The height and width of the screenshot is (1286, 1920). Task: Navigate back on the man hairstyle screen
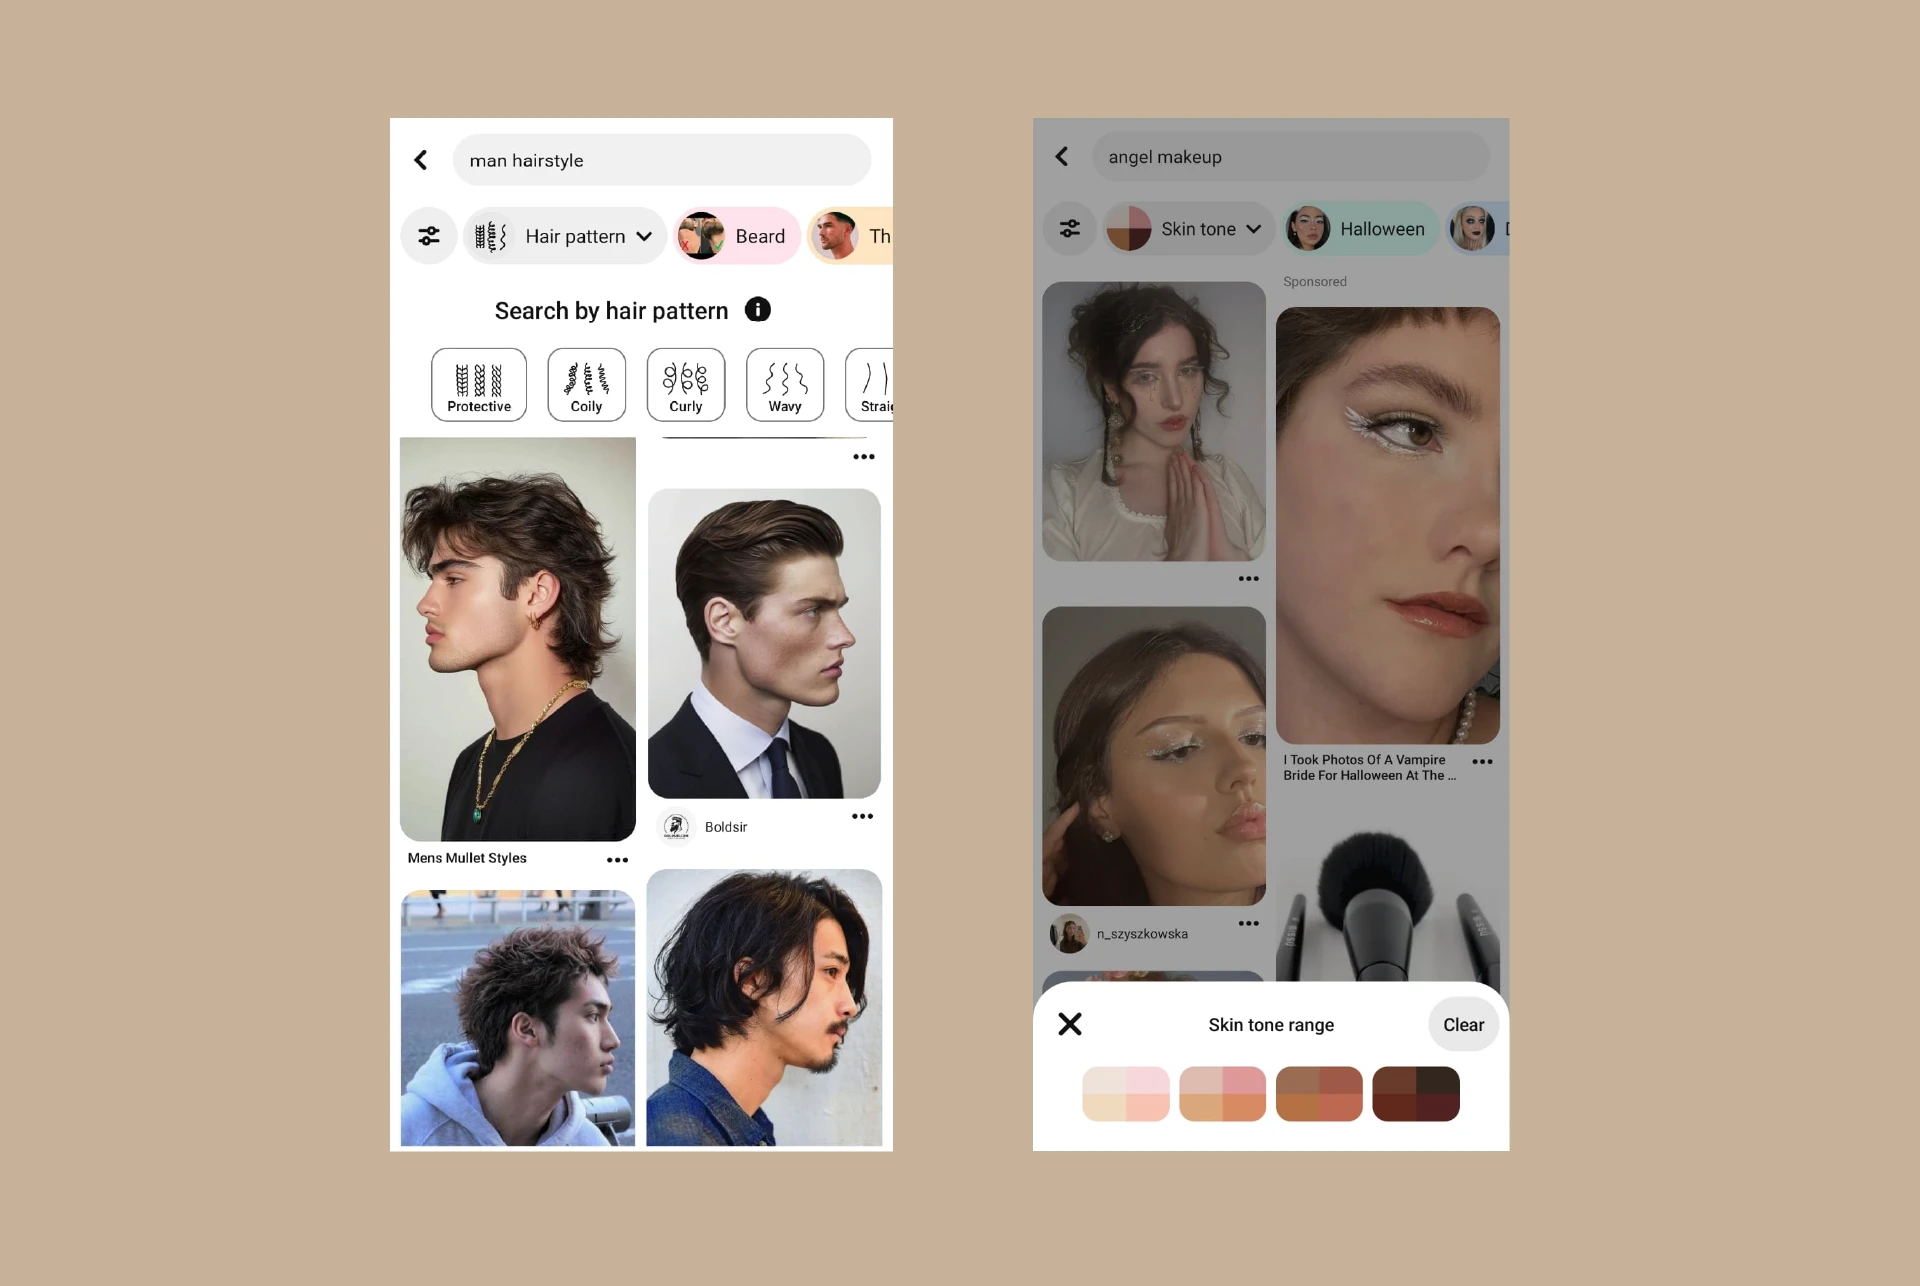(x=420, y=159)
